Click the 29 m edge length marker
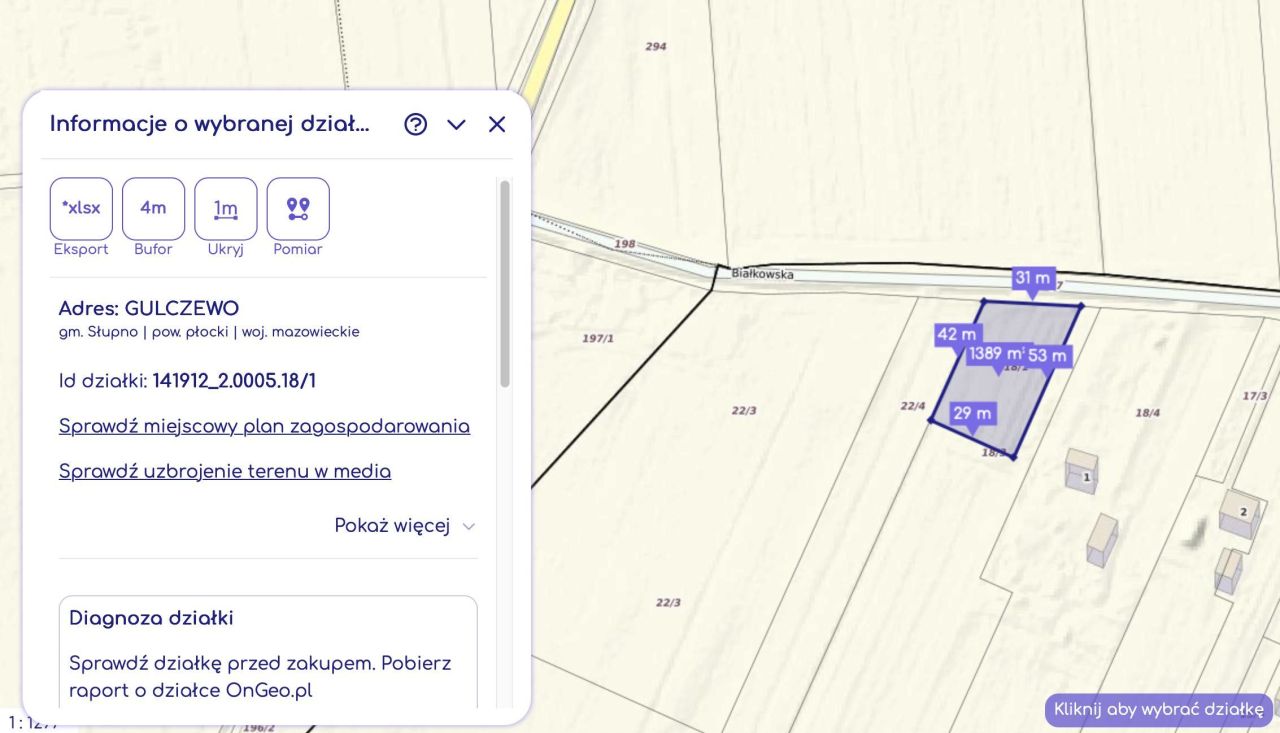This screenshot has width=1280, height=733. click(x=972, y=414)
